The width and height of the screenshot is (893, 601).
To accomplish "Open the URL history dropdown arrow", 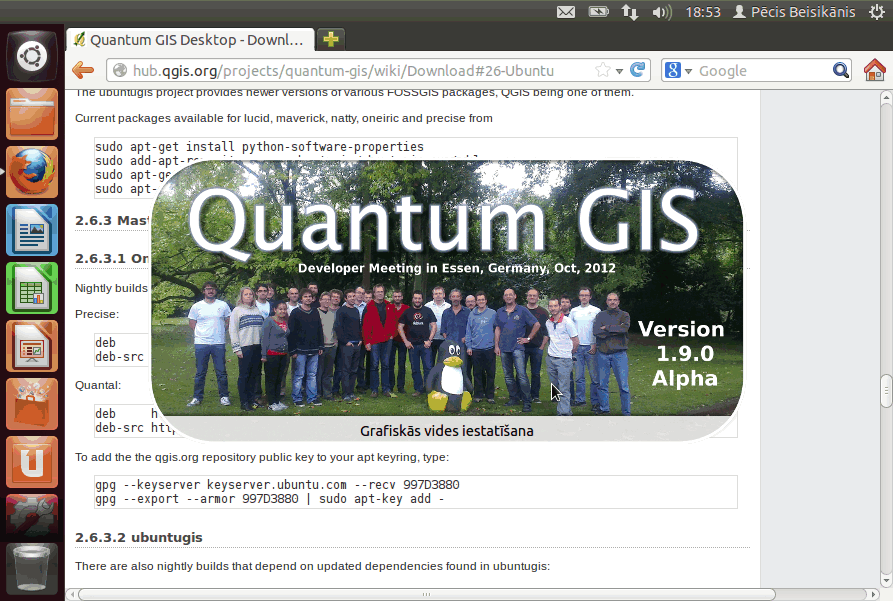I will point(619,71).
